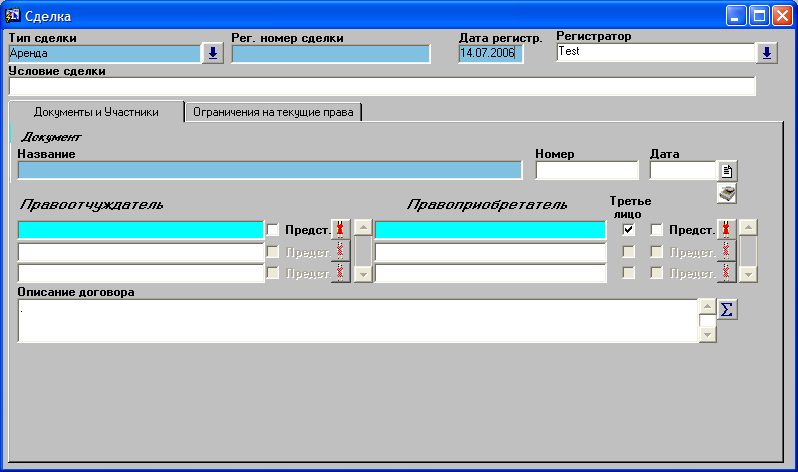Select the second Правоприобретатель field

490,252
